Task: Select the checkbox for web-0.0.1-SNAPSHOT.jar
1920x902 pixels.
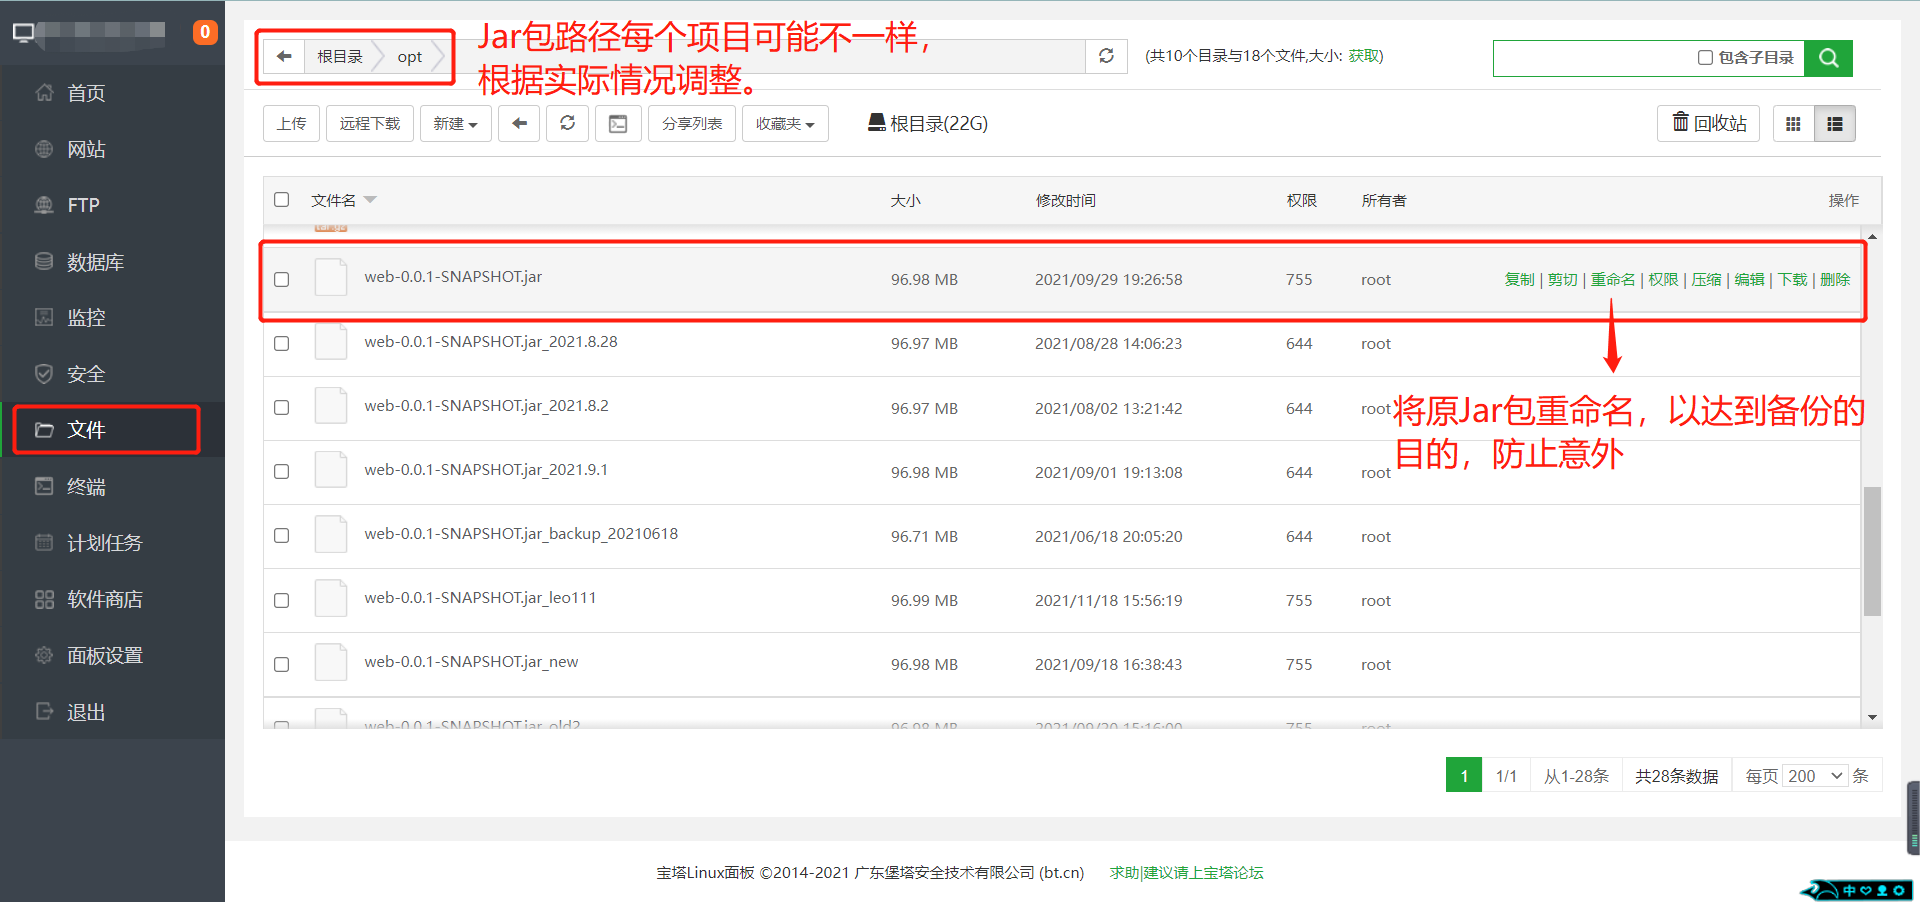Action: 281,280
